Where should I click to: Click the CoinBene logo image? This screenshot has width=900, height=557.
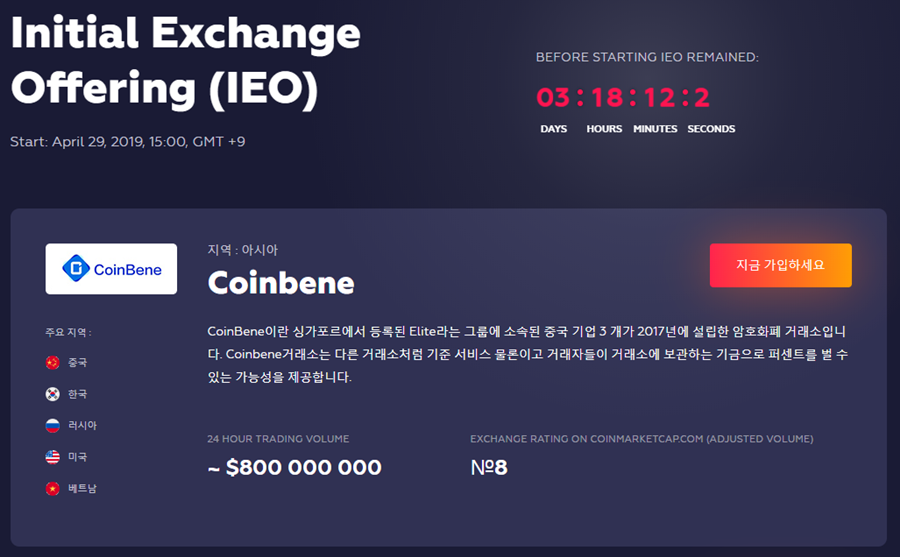click(111, 269)
